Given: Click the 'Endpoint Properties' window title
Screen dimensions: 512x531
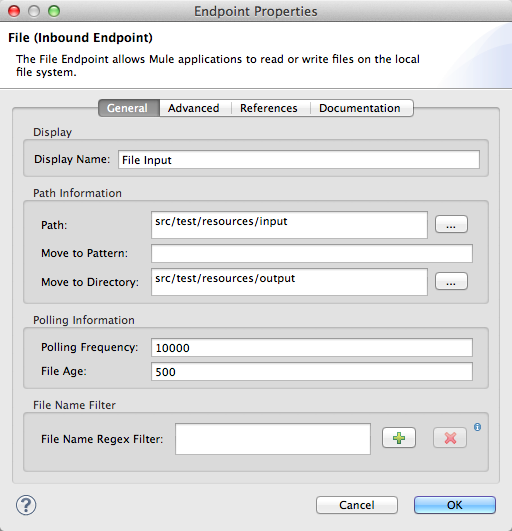Looking at the screenshot, I should click(x=256, y=12).
